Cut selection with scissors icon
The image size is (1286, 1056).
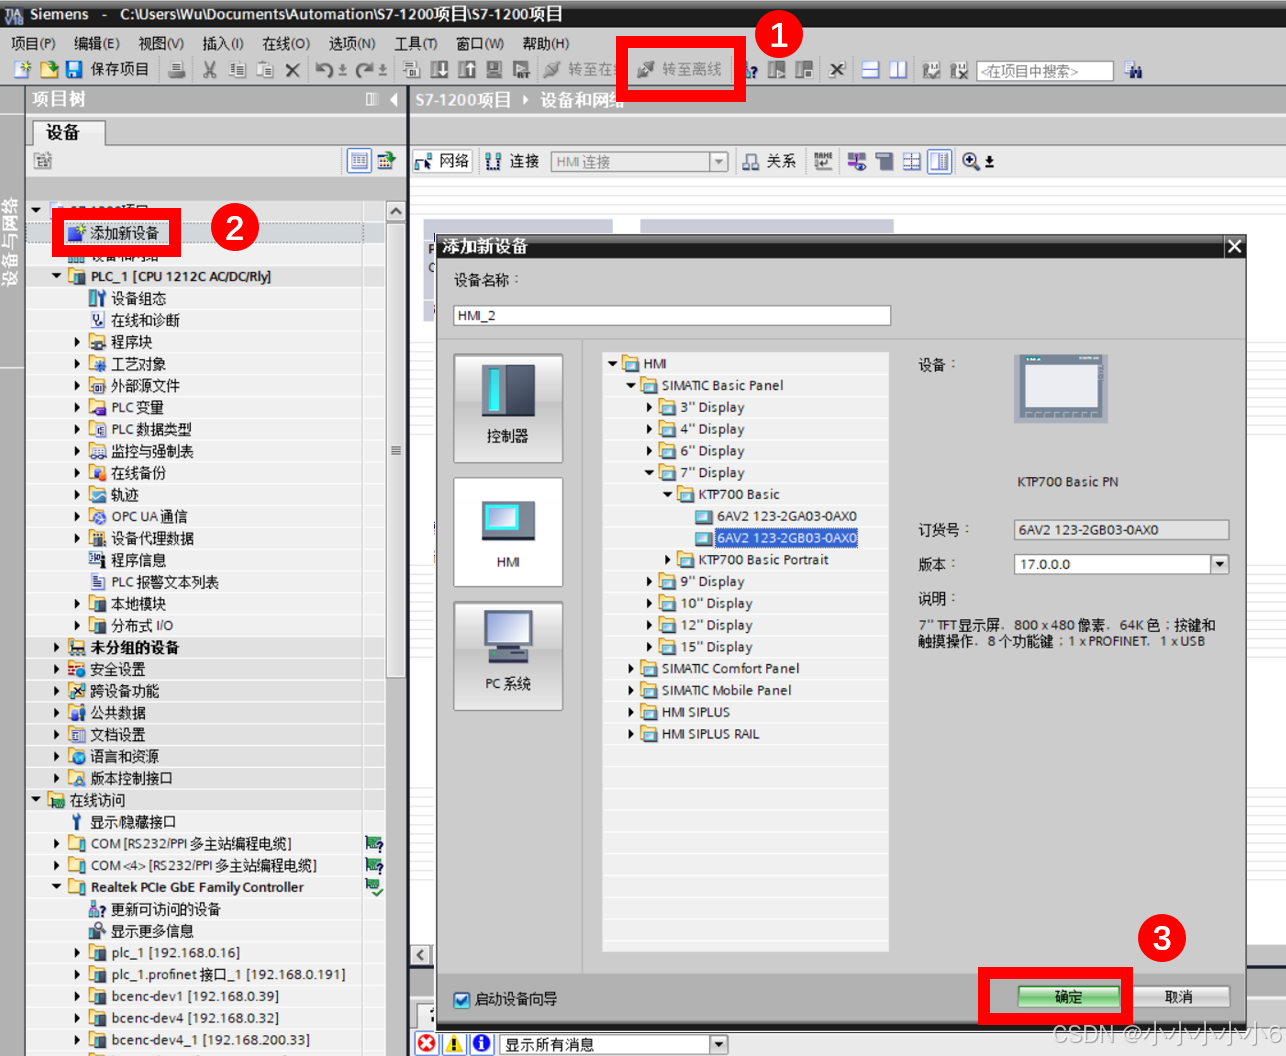pos(209,70)
